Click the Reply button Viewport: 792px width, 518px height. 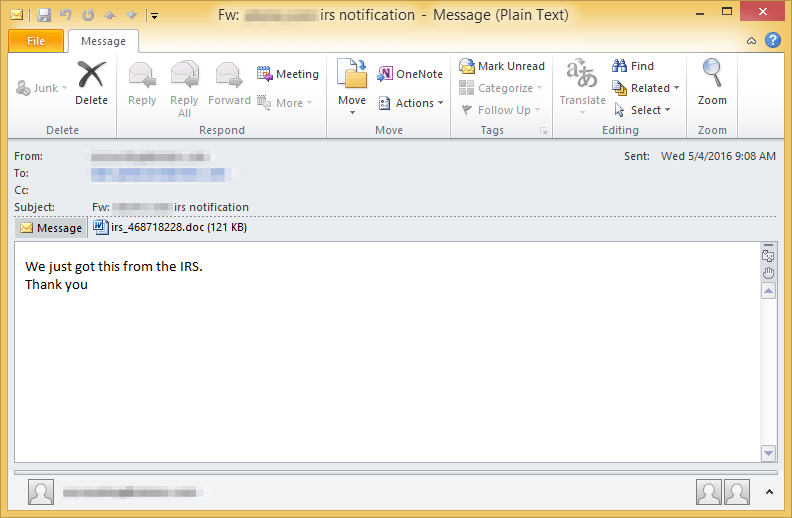(x=142, y=83)
